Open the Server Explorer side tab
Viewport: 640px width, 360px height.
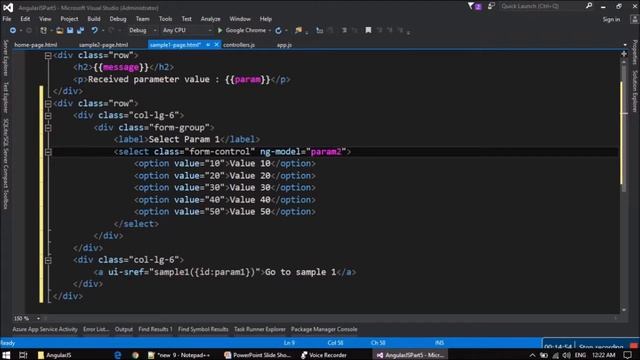tap(5, 58)
